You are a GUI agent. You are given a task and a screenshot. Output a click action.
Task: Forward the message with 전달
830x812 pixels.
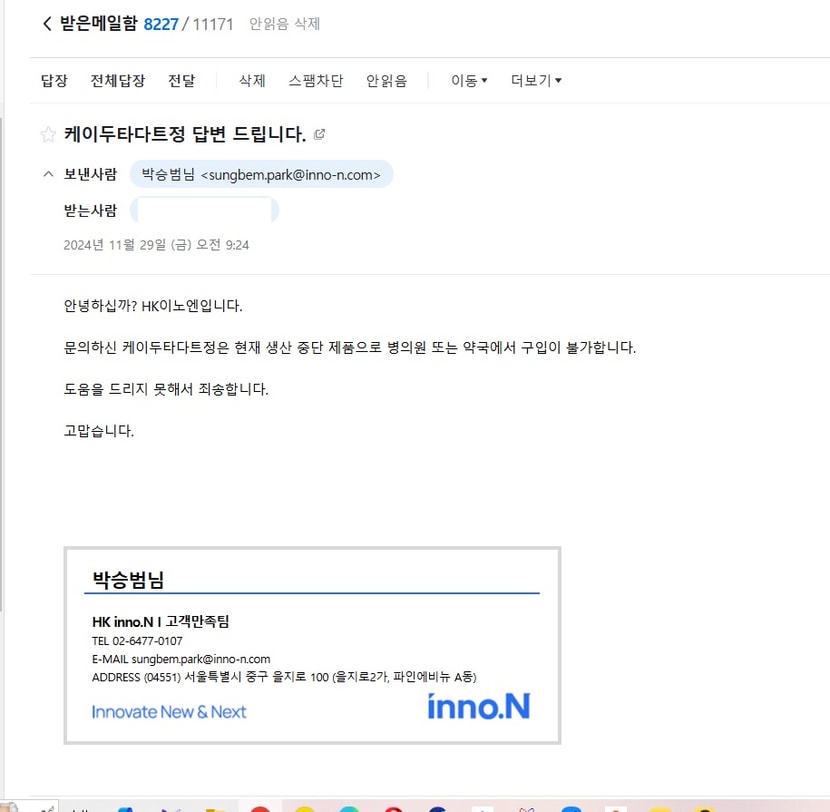point(181,80)
